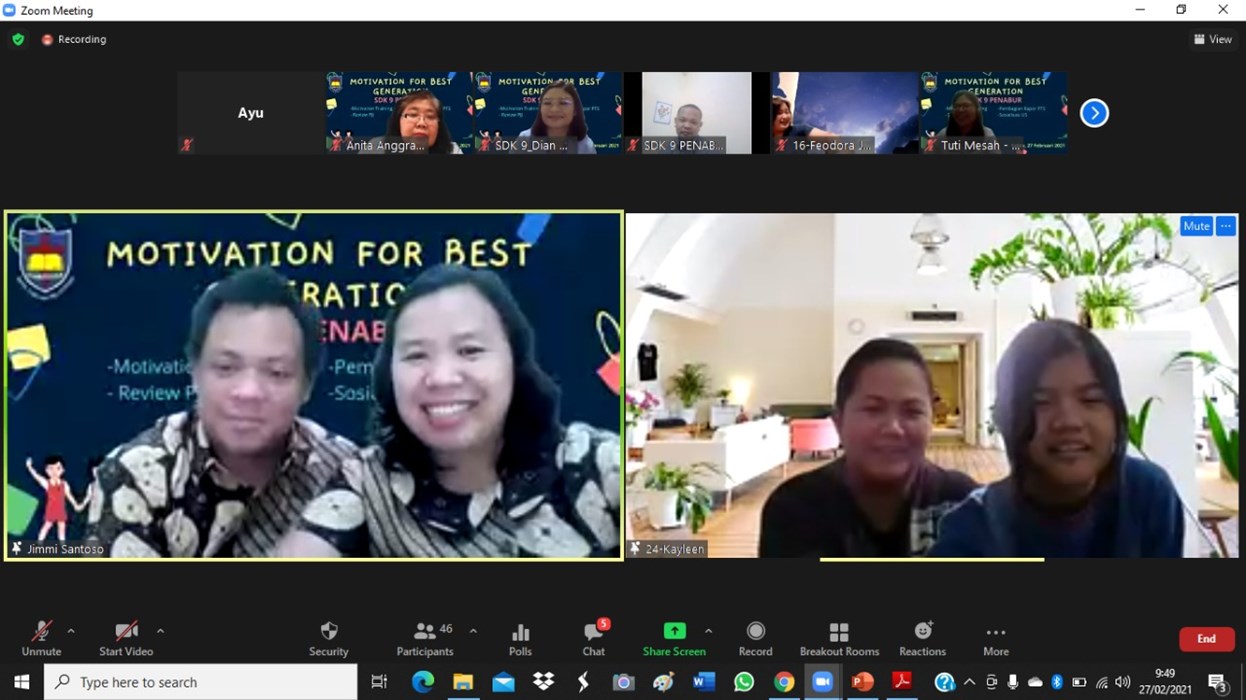Open Task View on taskbar
The width and height of the screenshot is (1246, 700).
pos(379,682)
